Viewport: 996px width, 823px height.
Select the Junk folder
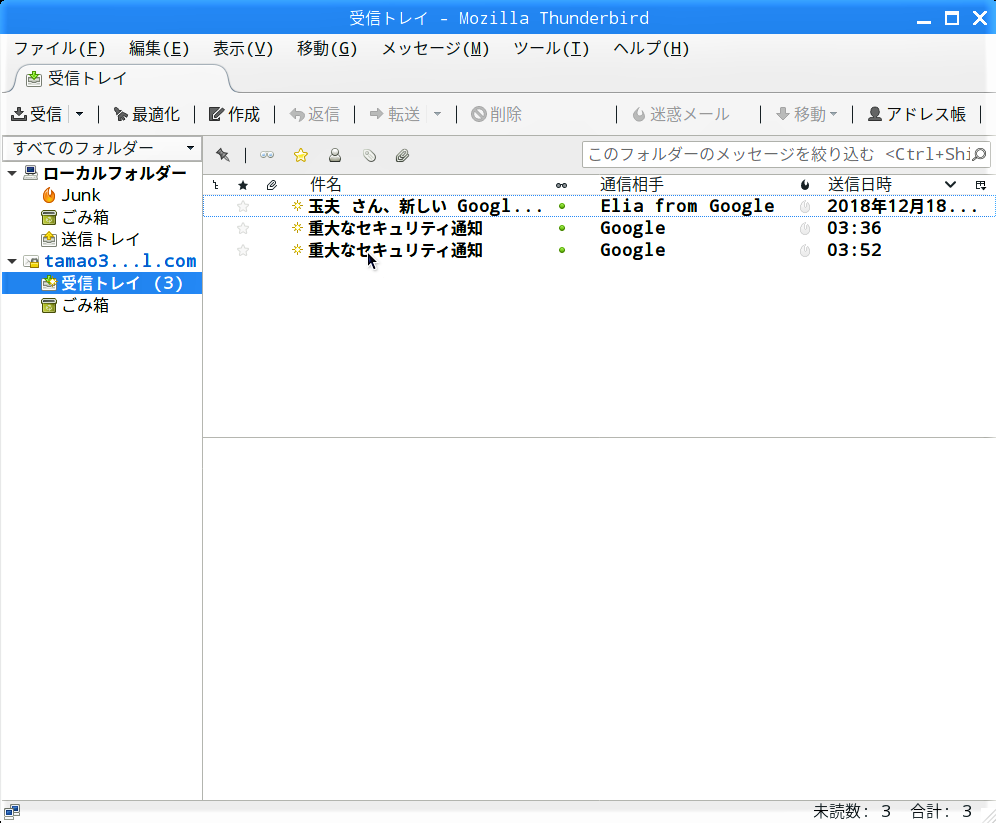(81, 195)
